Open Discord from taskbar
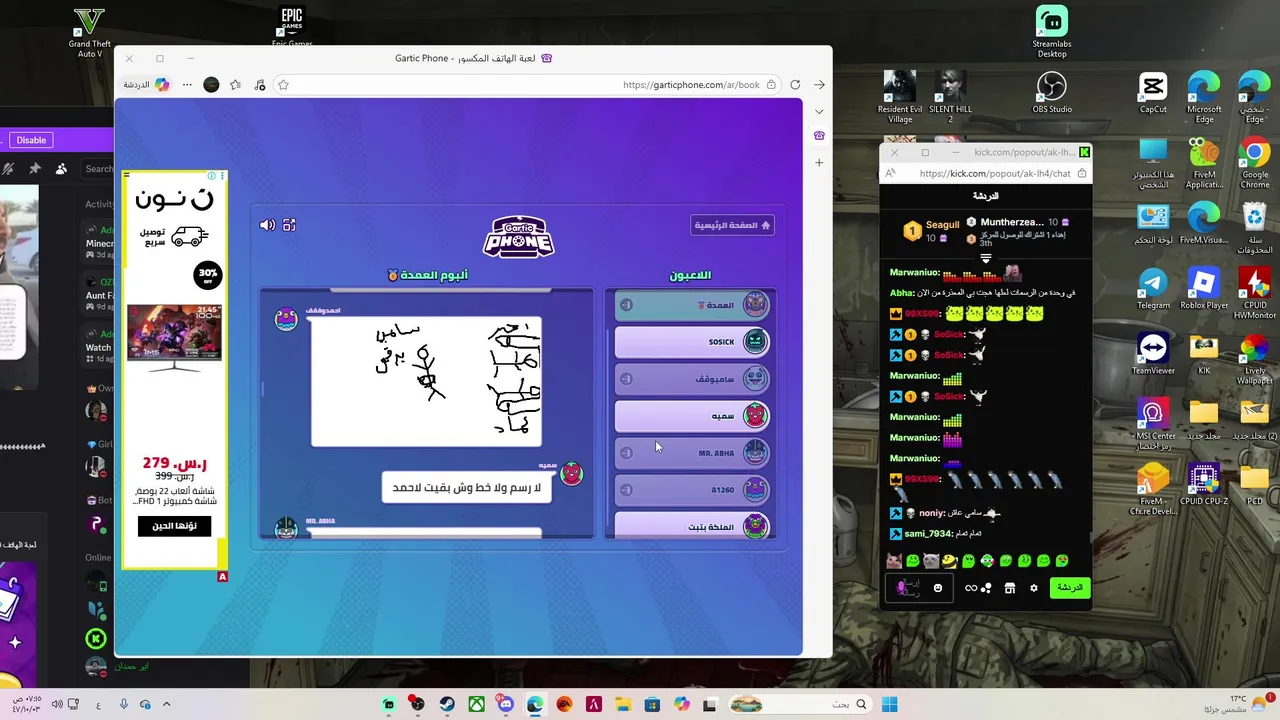 click(x=506, y=705)
